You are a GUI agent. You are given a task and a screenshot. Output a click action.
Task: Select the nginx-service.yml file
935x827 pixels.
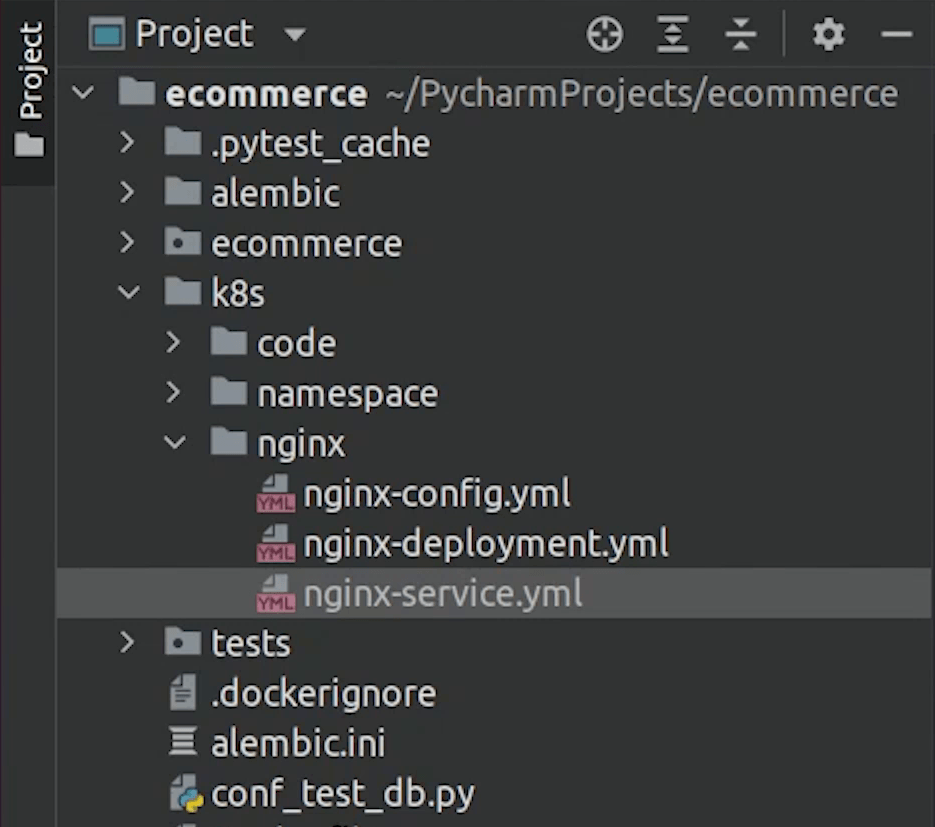pos(442,594)
